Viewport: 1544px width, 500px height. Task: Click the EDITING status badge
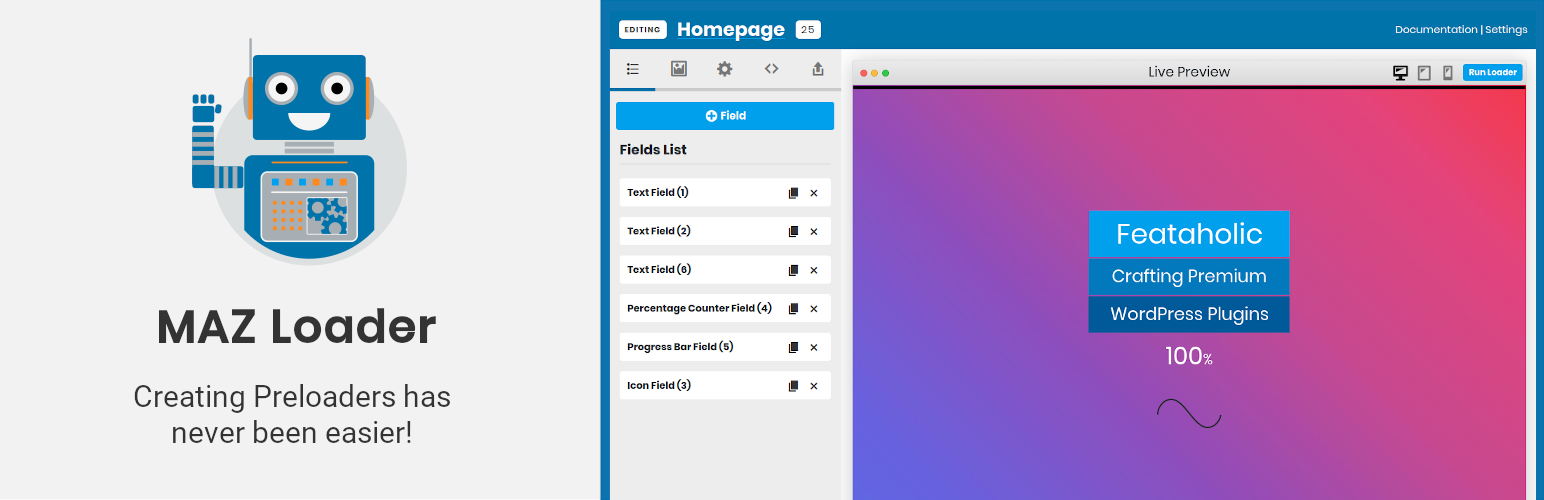tap(642, 29)
